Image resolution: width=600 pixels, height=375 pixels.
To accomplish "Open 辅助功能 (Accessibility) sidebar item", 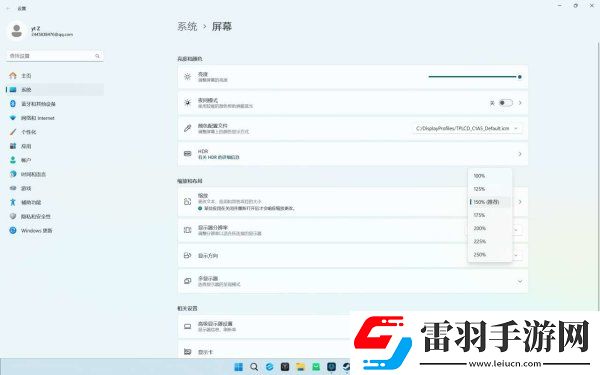I will click(x=55, y=202).
